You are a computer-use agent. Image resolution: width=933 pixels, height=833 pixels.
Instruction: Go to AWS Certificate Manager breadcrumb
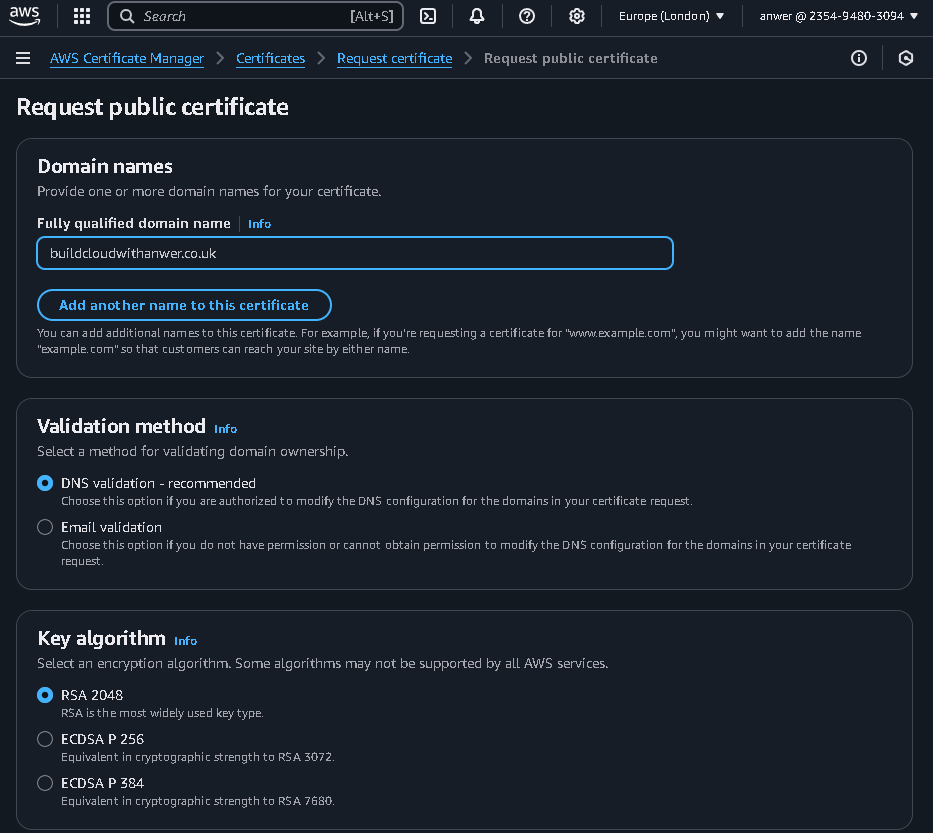[x=127, y=58]
